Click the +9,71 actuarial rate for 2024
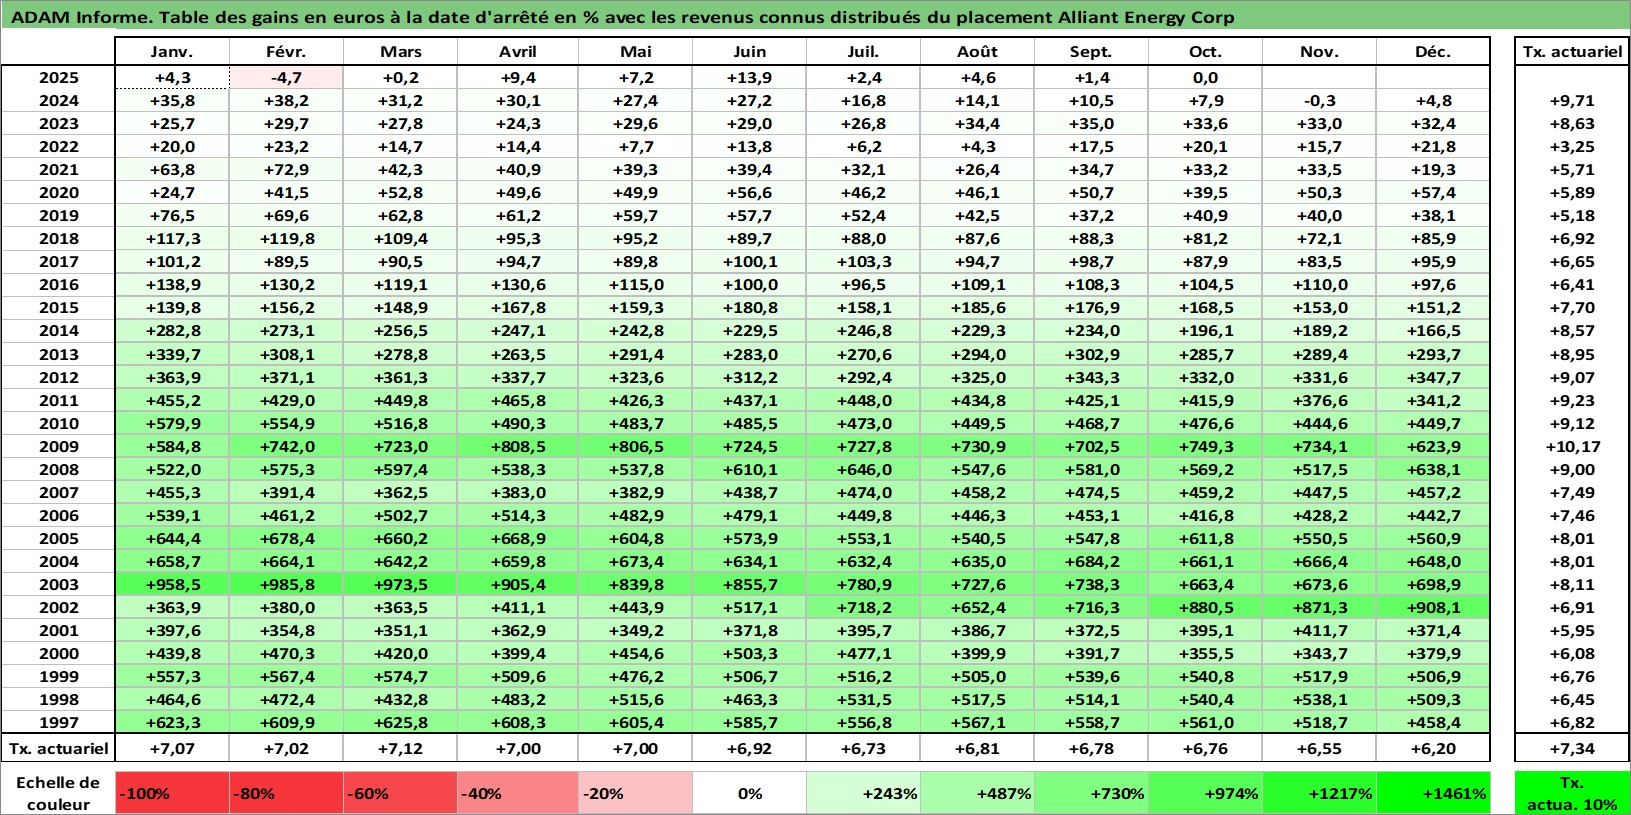Screen dimensions: 1631x815 (1572, 101)
